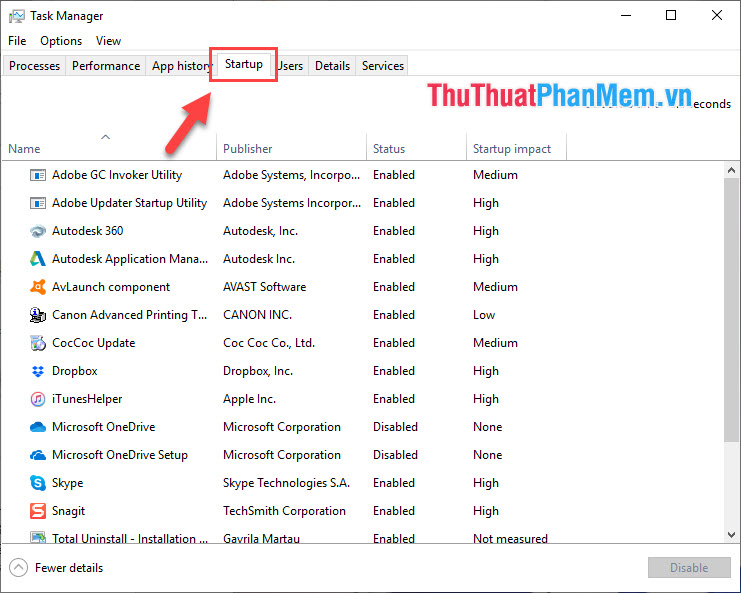Select the CocCoc Update icon

(38, 343)
